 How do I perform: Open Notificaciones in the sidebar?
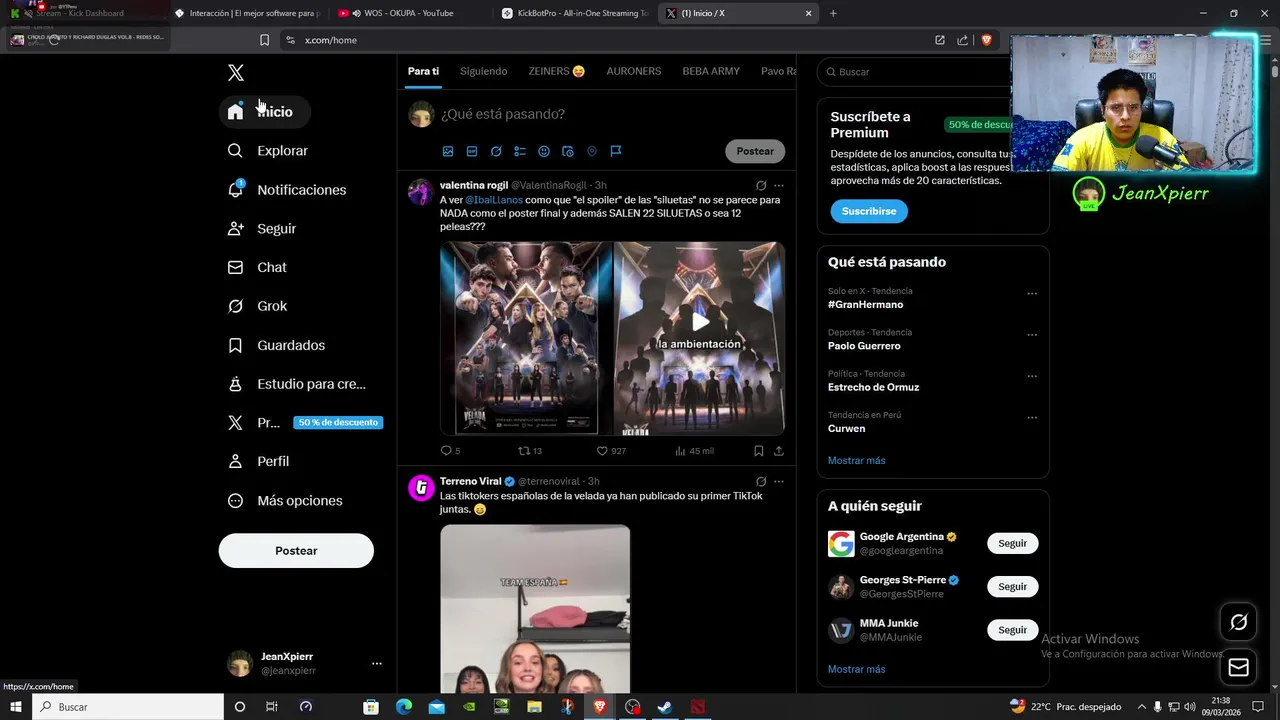click(x=287, y=190)
